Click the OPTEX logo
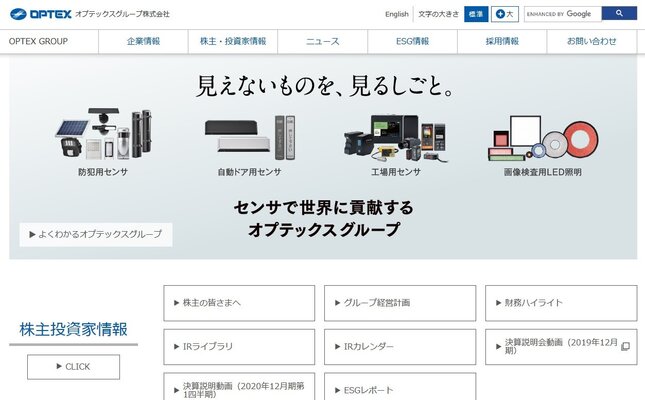Screen dimensions: 645x400 (x=41, y=14)
